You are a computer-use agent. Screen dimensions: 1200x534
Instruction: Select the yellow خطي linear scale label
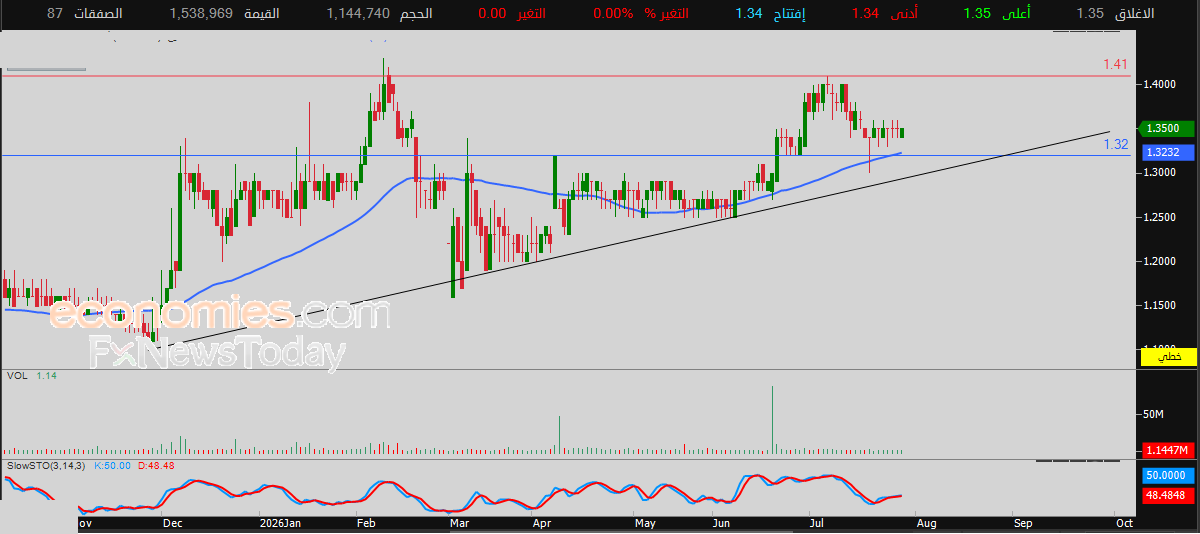(x=1168, y=356)
